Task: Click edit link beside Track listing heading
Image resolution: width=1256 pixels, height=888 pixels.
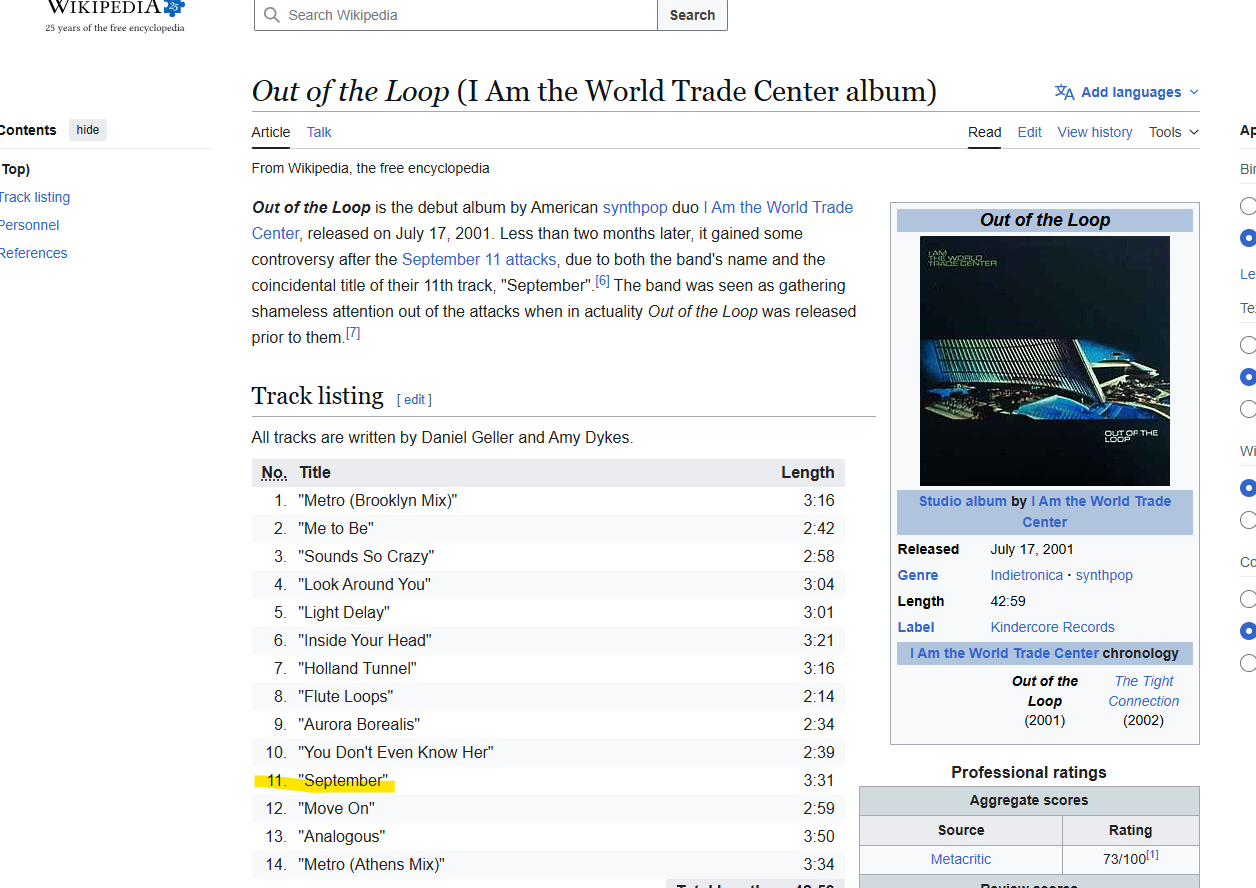Action: pos(414,399)
